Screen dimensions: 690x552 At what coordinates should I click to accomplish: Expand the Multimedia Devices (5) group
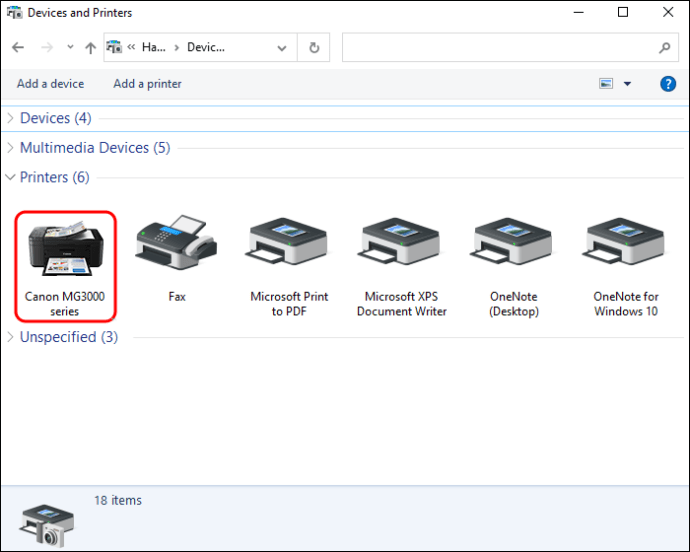coord(11,148)
